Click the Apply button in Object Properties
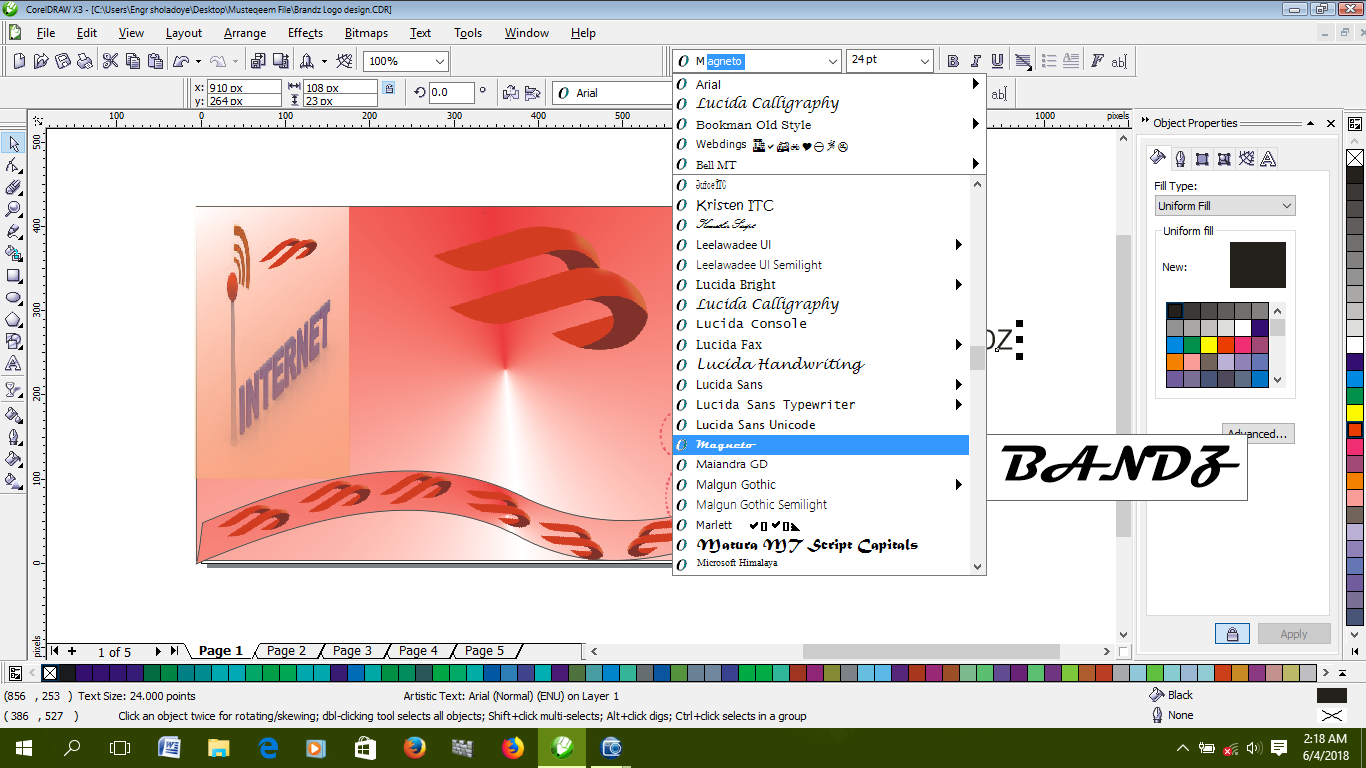Image resolution: width=1366 pixels, height=768 pixels. click(1294, 633)
